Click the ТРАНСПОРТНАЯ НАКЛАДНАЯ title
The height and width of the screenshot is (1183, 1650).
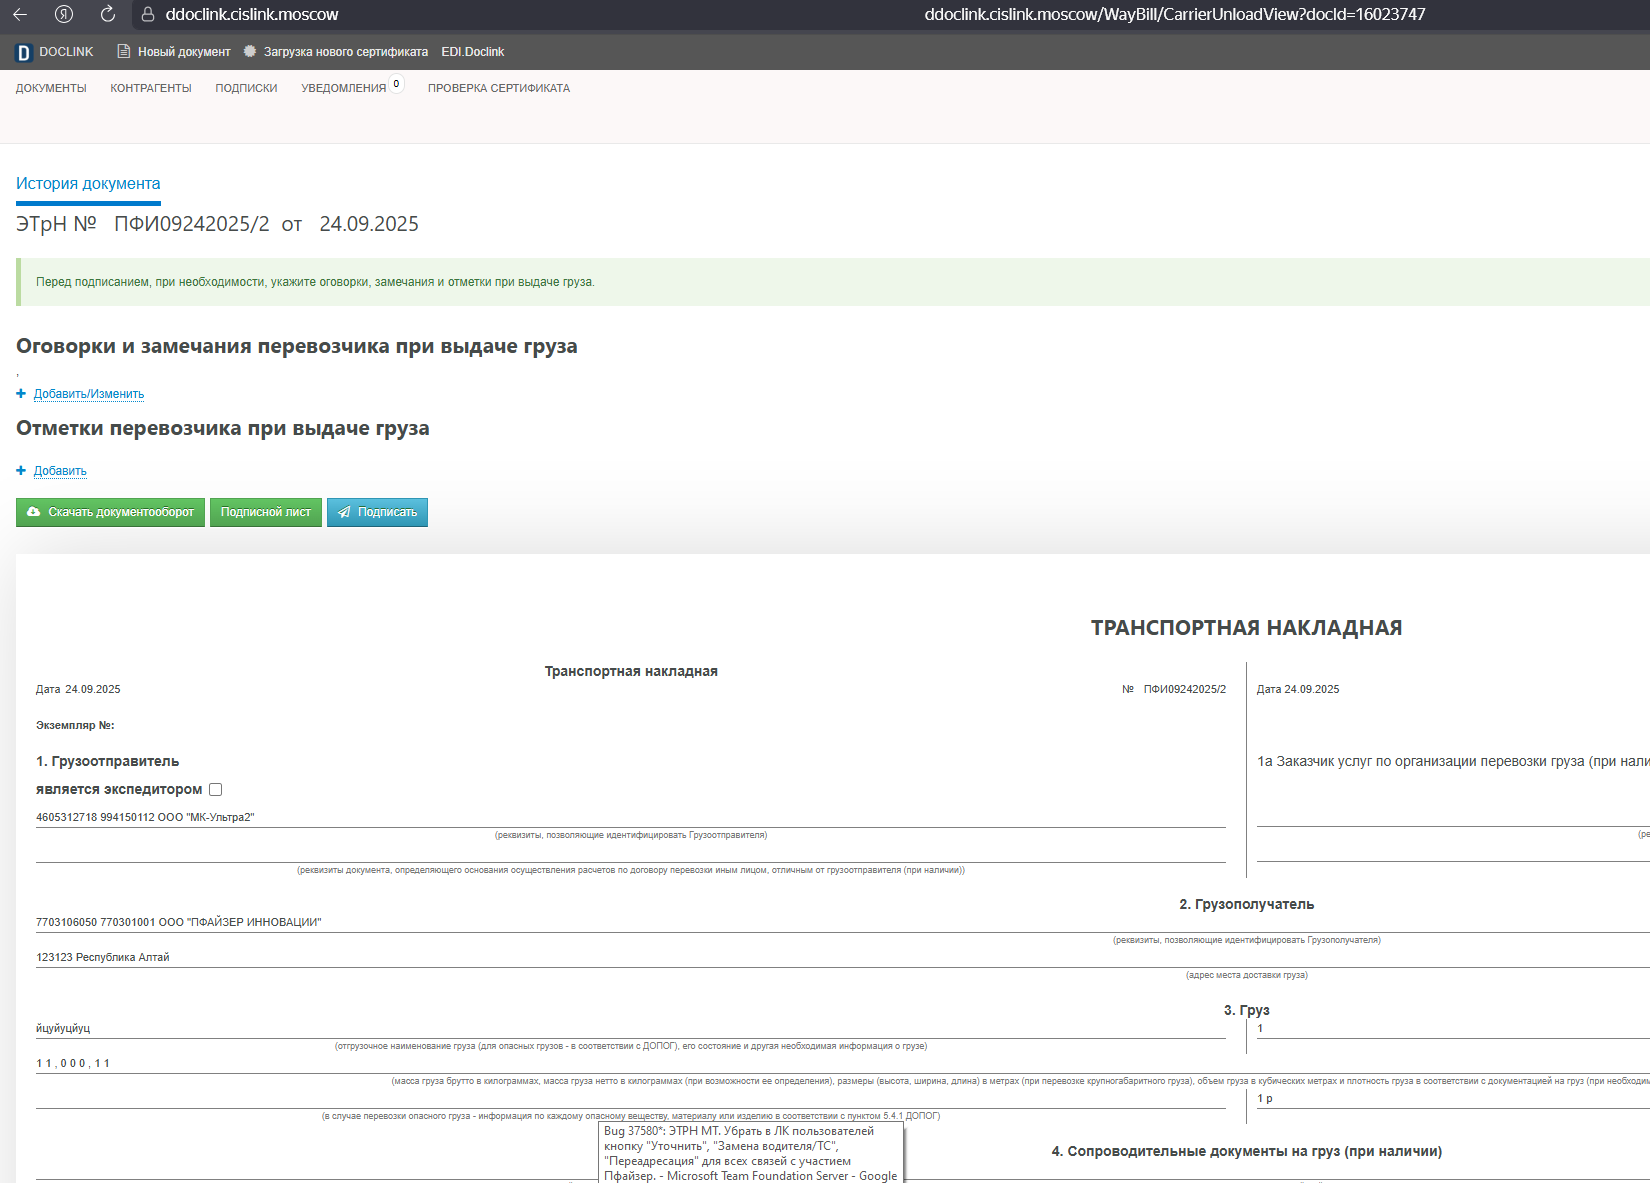click(1246, 628)
